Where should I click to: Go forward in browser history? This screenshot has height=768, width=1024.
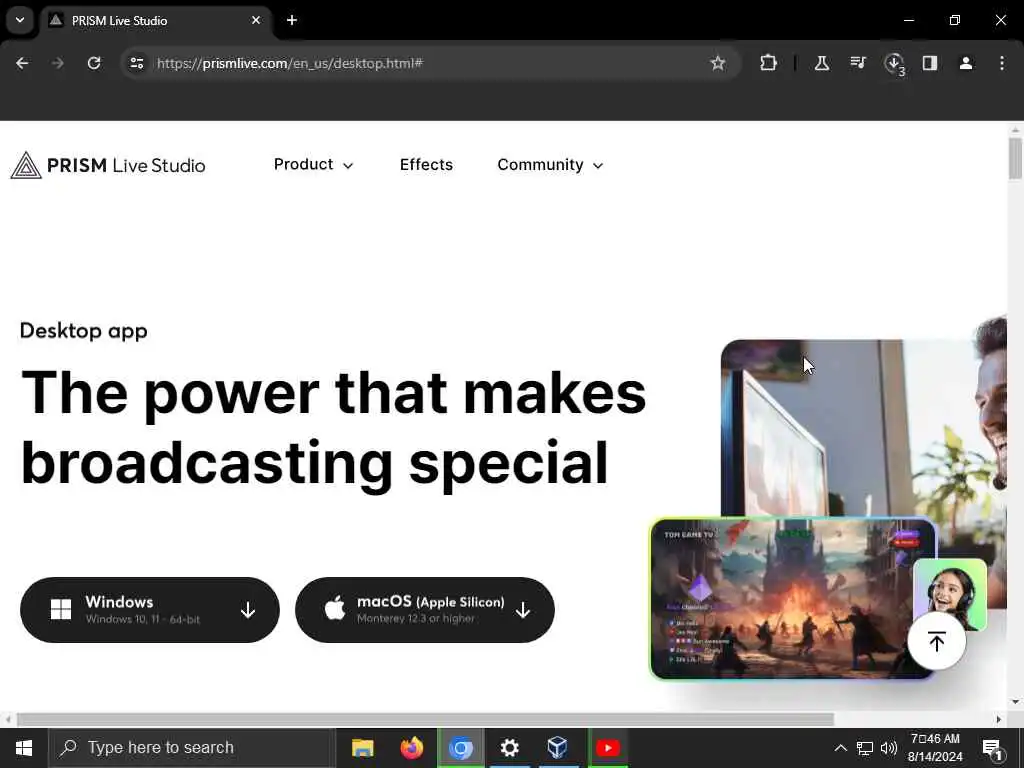point(58,63)
